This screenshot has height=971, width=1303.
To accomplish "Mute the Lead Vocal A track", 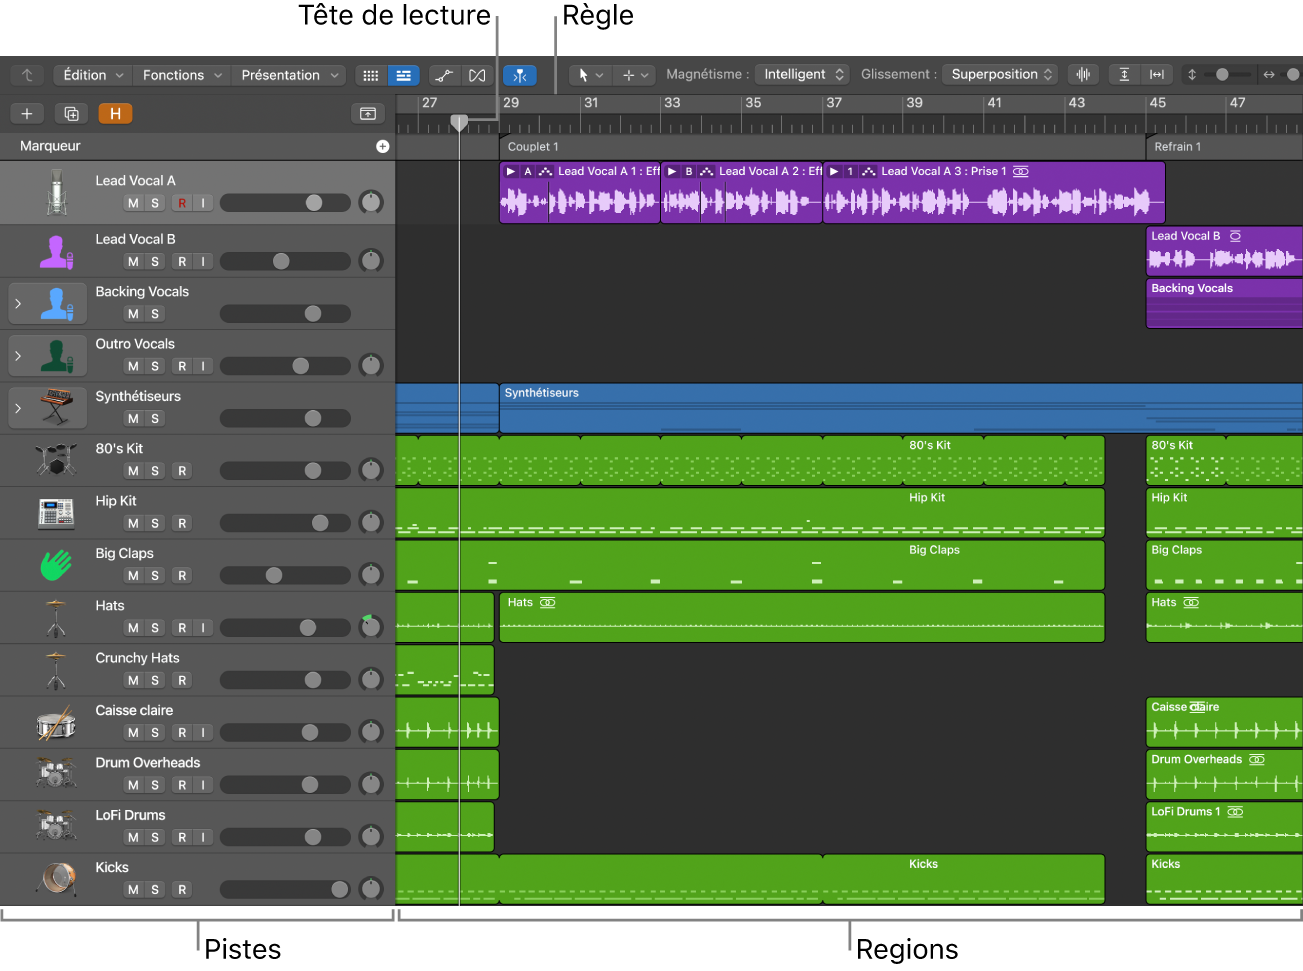I will point(133,203).
